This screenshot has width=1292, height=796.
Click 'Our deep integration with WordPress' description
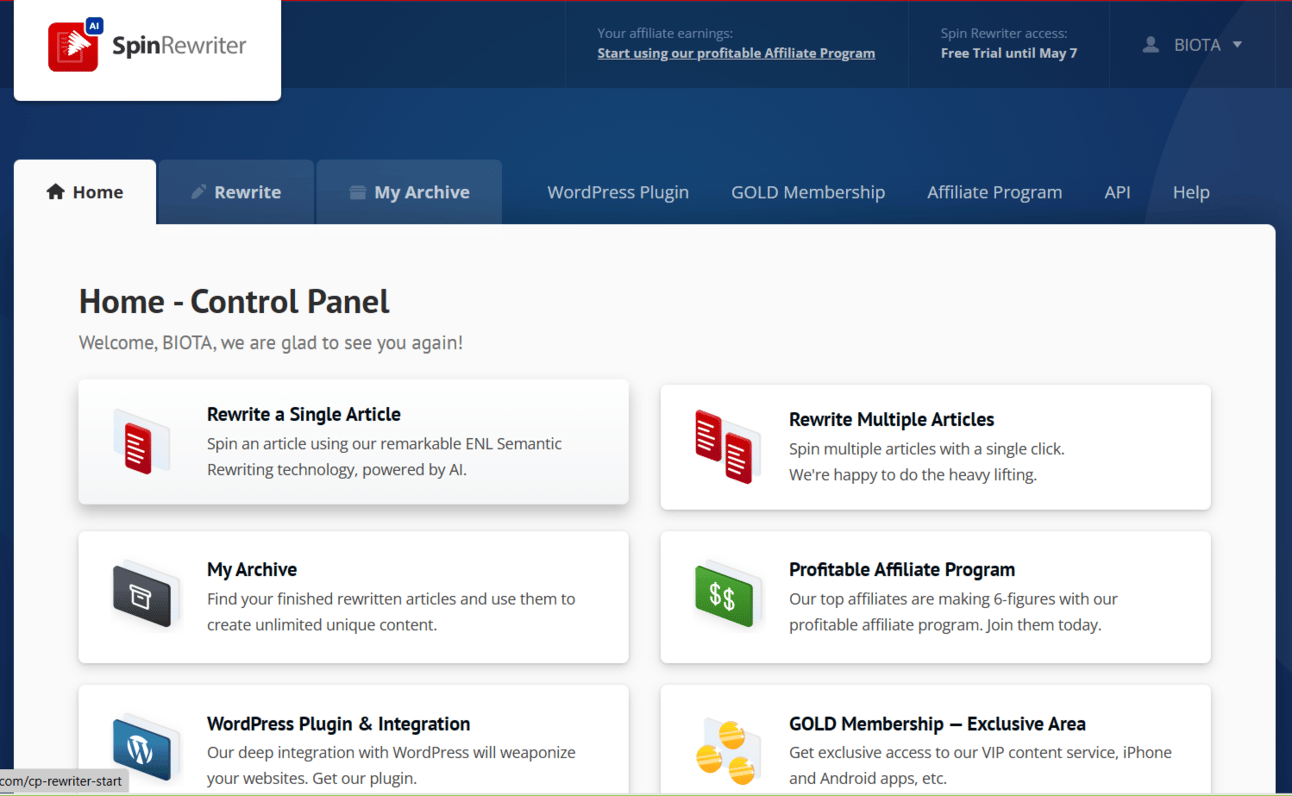(391, 765)
